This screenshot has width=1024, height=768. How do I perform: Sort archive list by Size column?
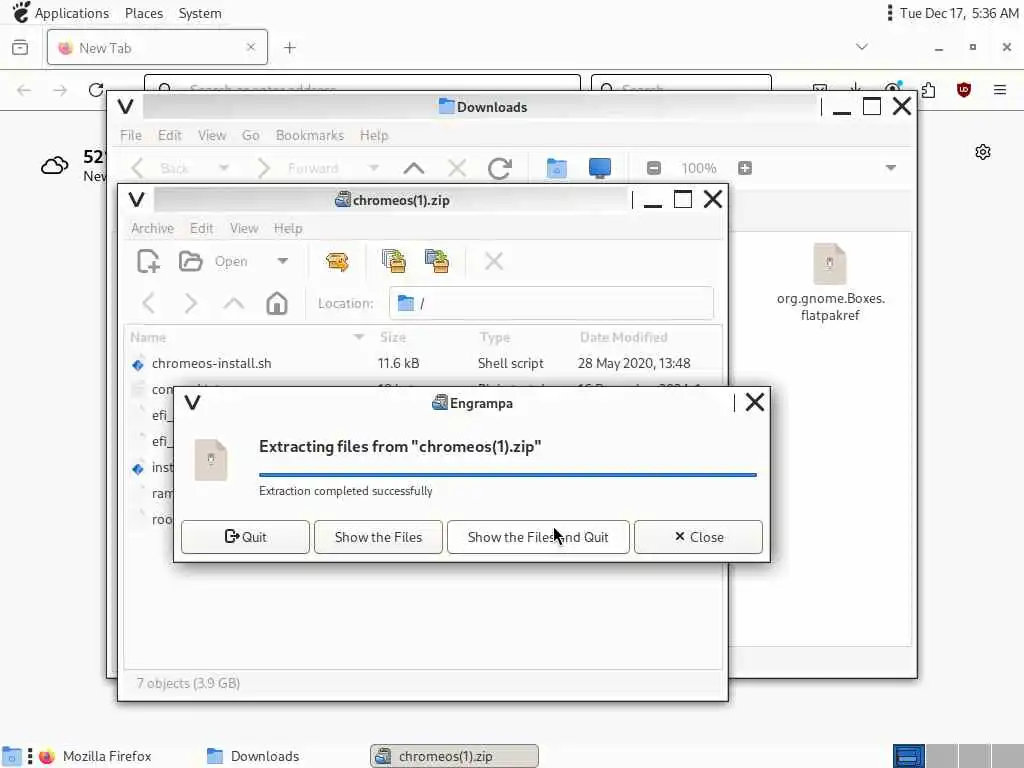(423, 337)
